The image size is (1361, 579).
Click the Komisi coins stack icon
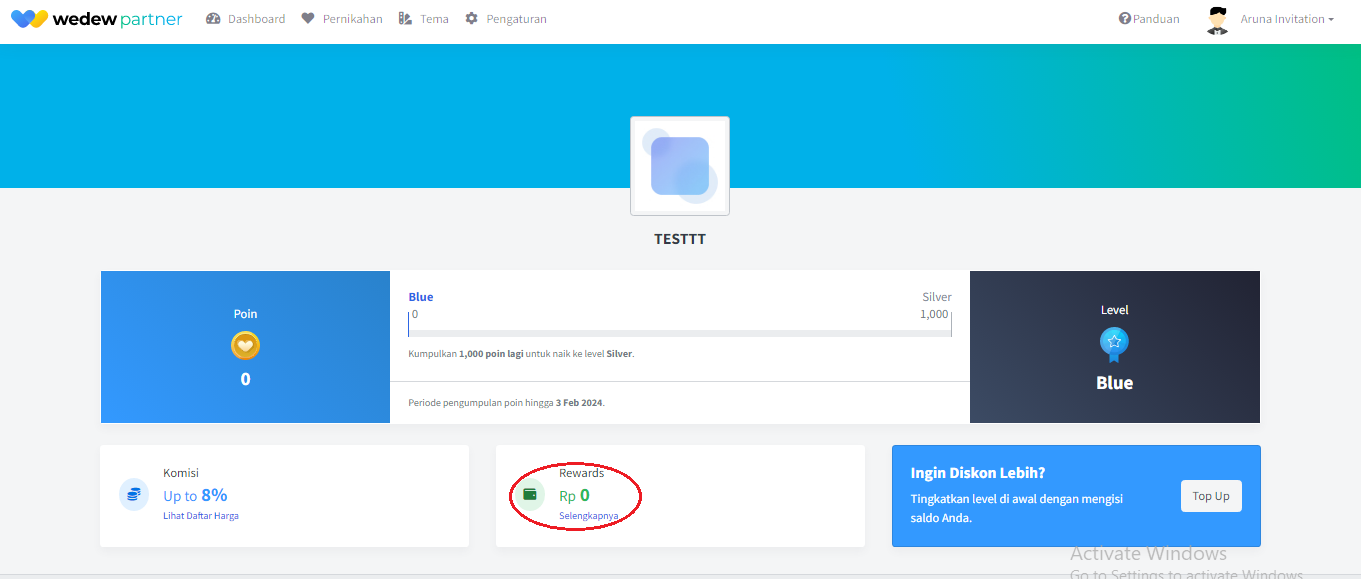point(134,494)
